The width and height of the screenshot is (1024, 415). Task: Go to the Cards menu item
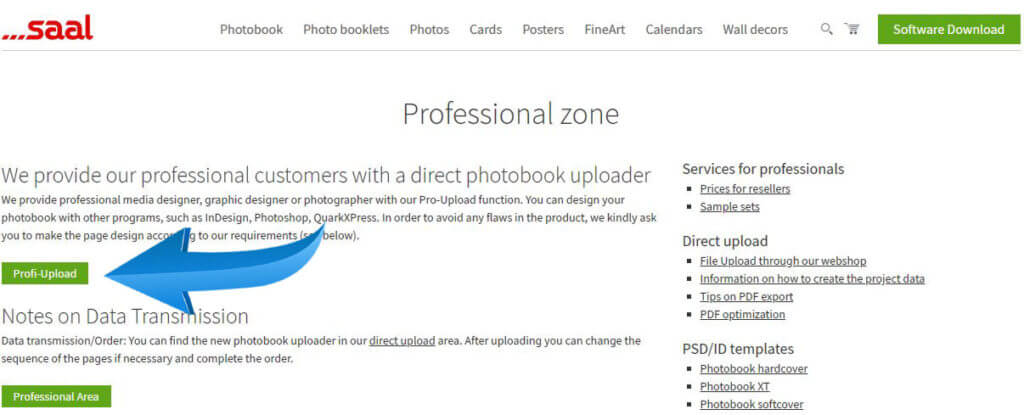tap(485, 29)
